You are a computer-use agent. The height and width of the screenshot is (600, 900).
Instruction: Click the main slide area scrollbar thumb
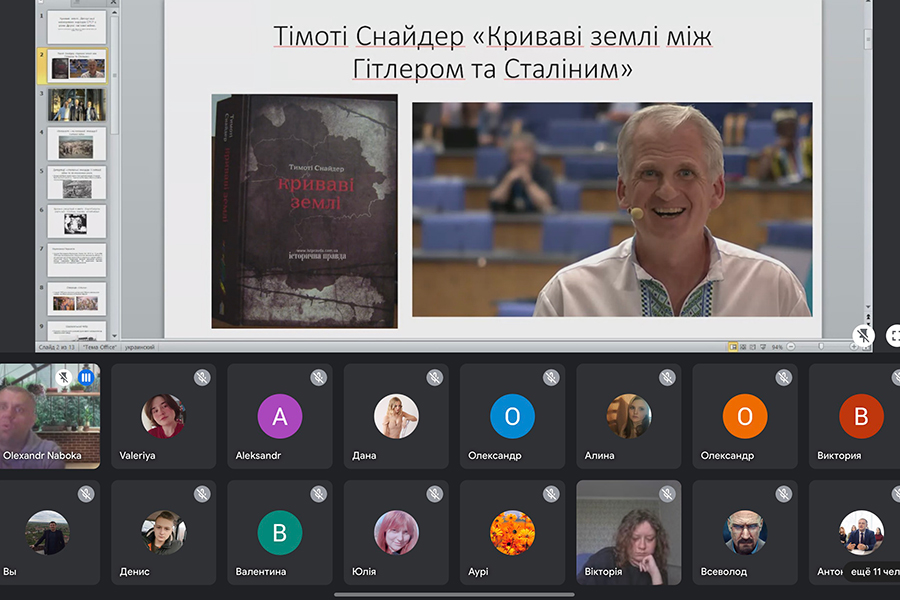coord(868,39)
